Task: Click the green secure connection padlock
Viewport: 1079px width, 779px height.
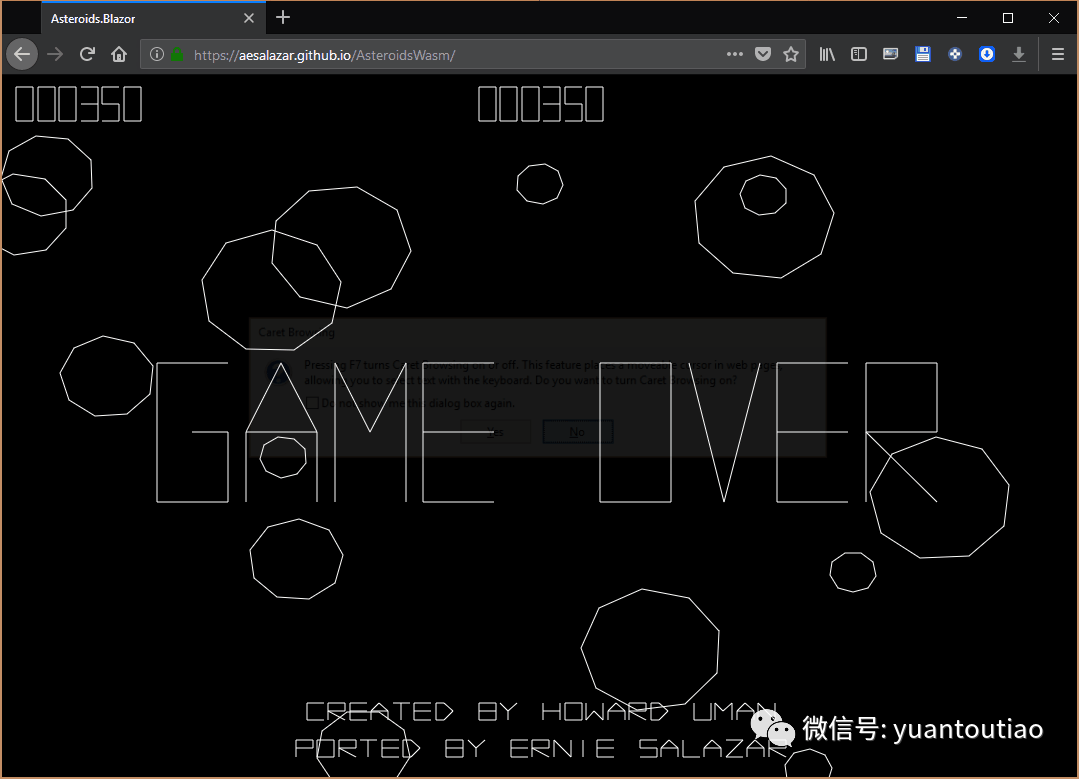Action: (177, 54)
